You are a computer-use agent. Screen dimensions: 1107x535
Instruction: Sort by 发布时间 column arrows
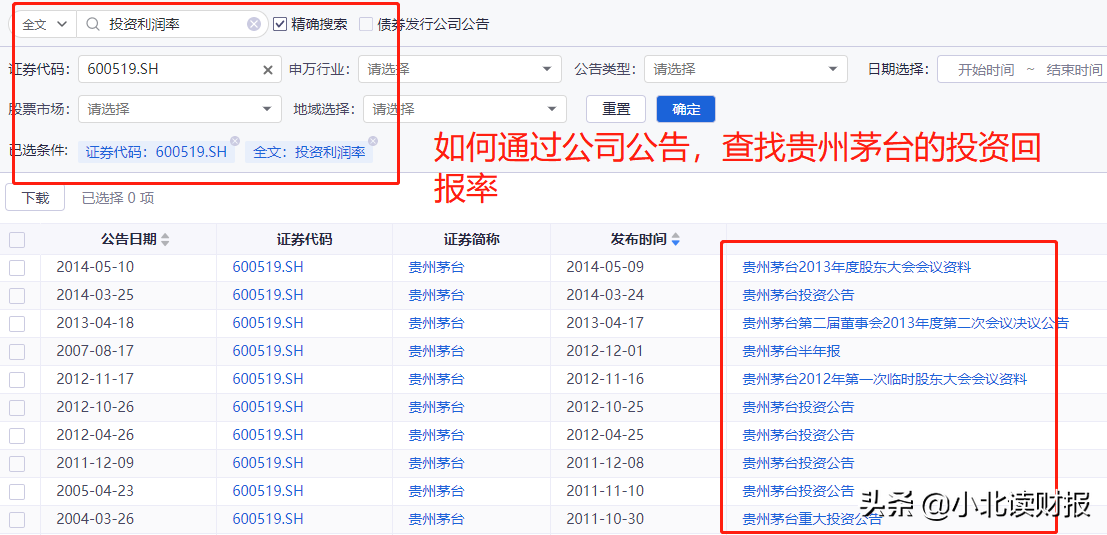click(x=676, y=240)
